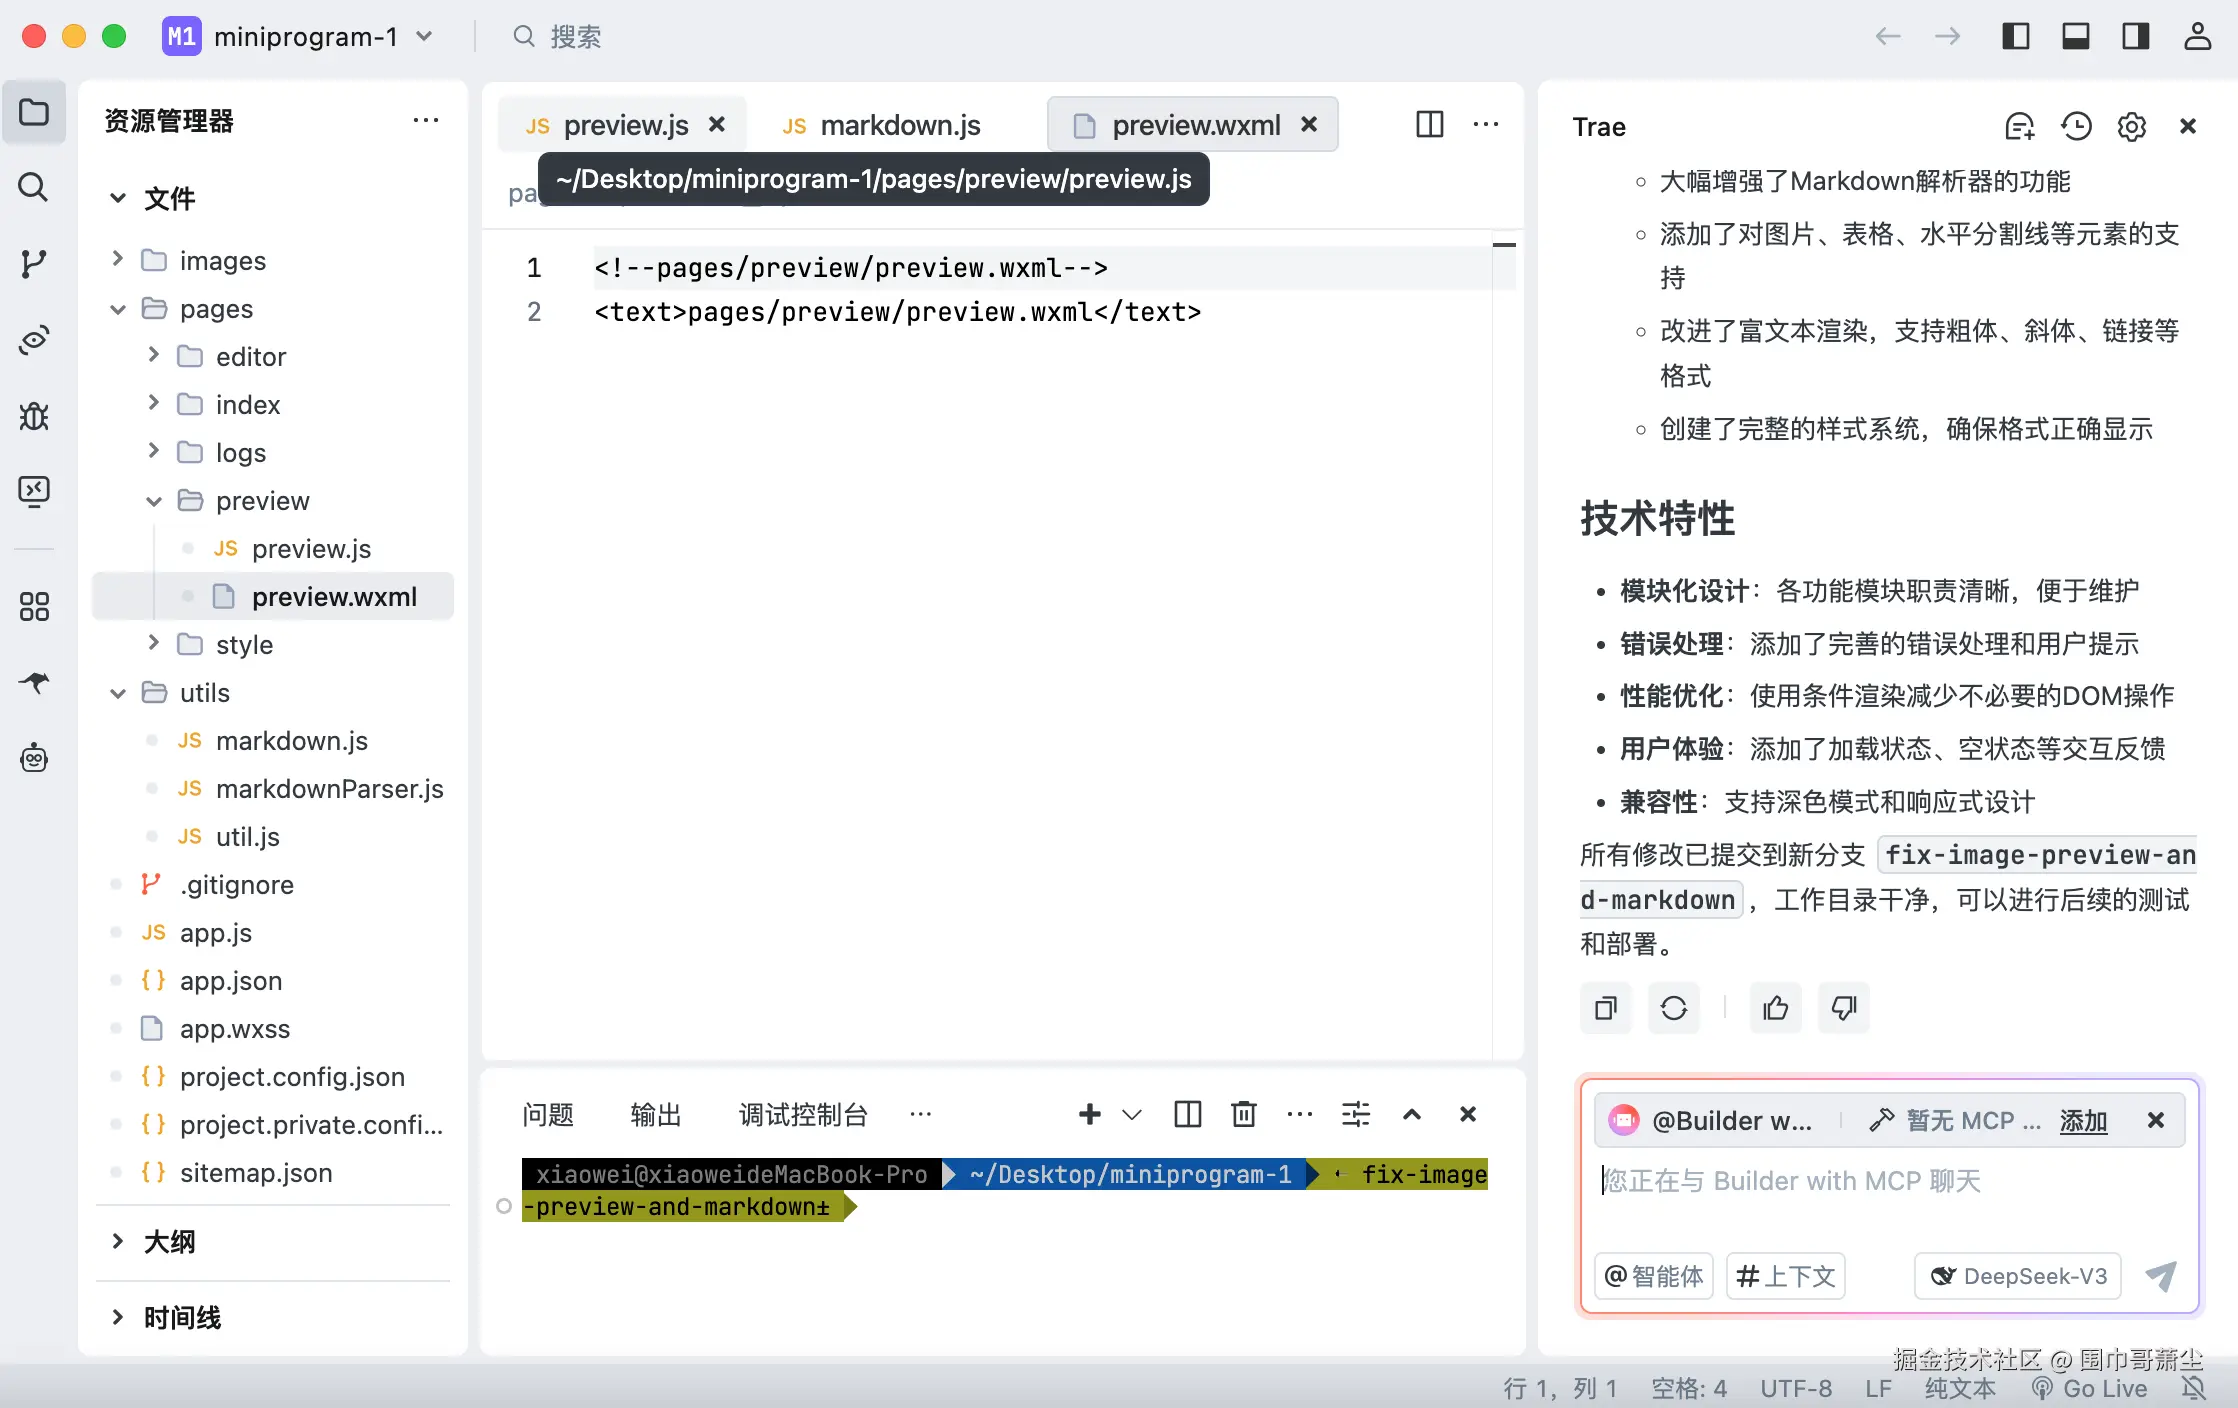Toggle the bottom panel visibility

[x=2076, y=36]
